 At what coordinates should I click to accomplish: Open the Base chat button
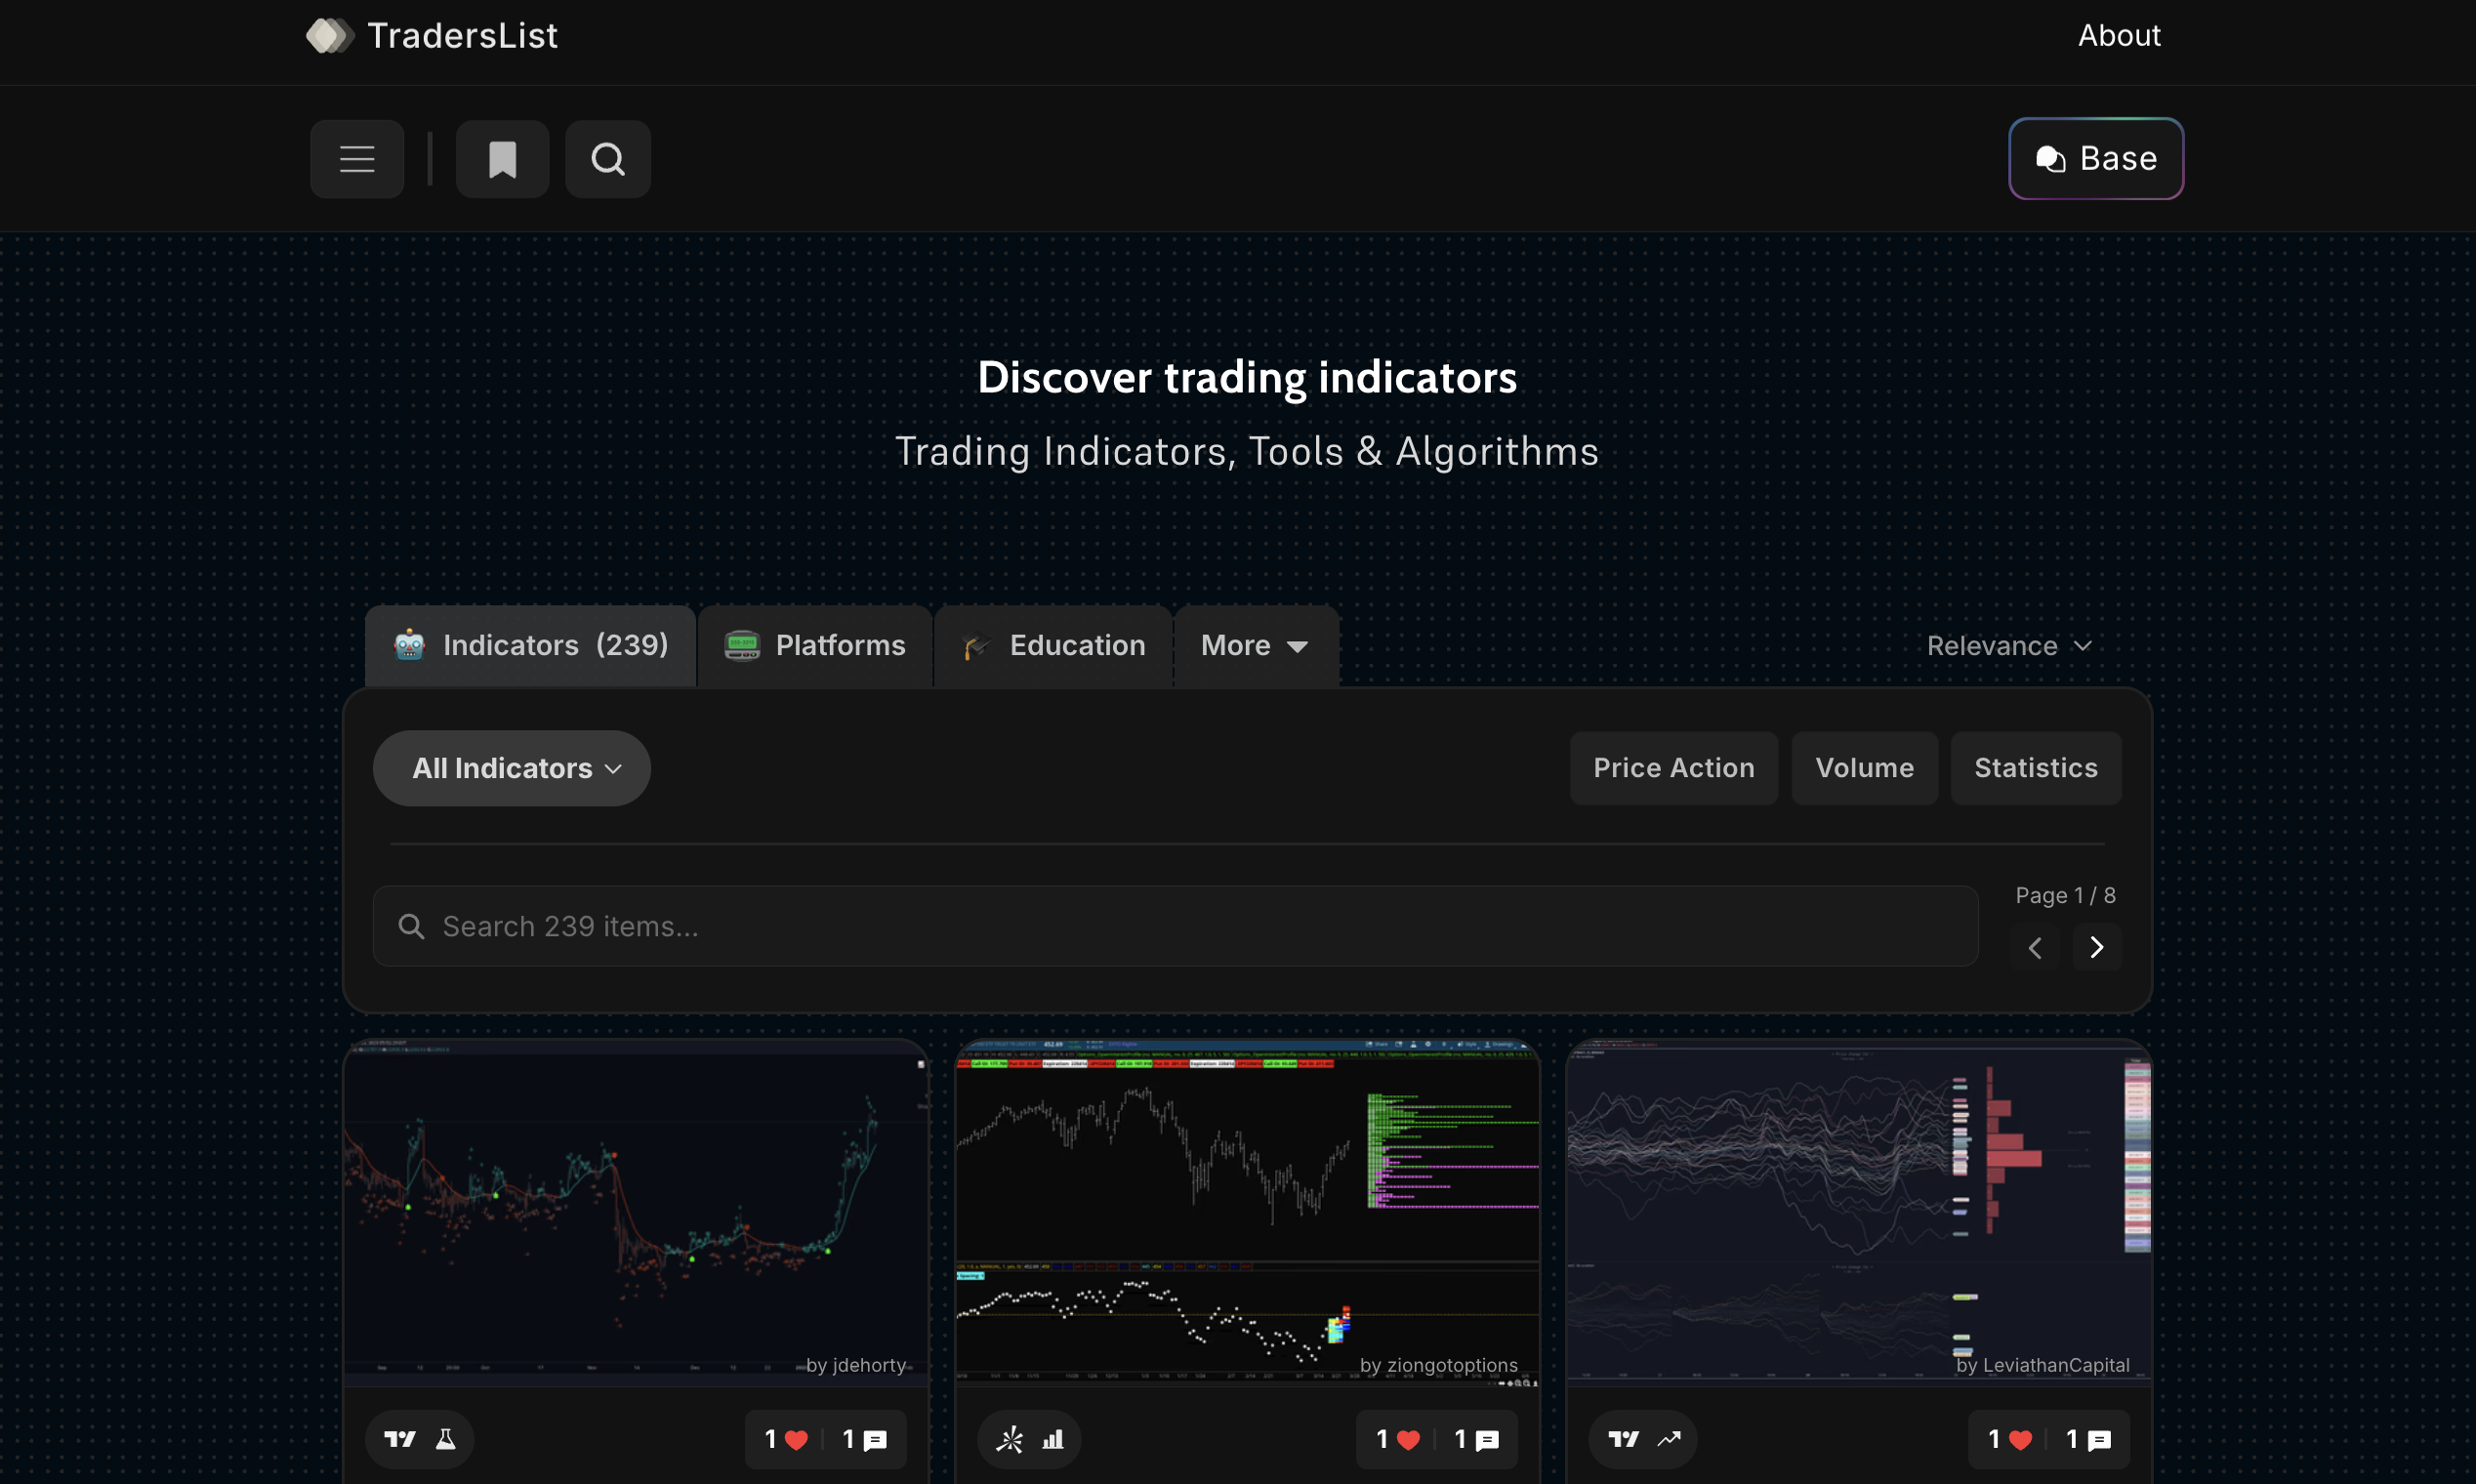(2096, 159)
